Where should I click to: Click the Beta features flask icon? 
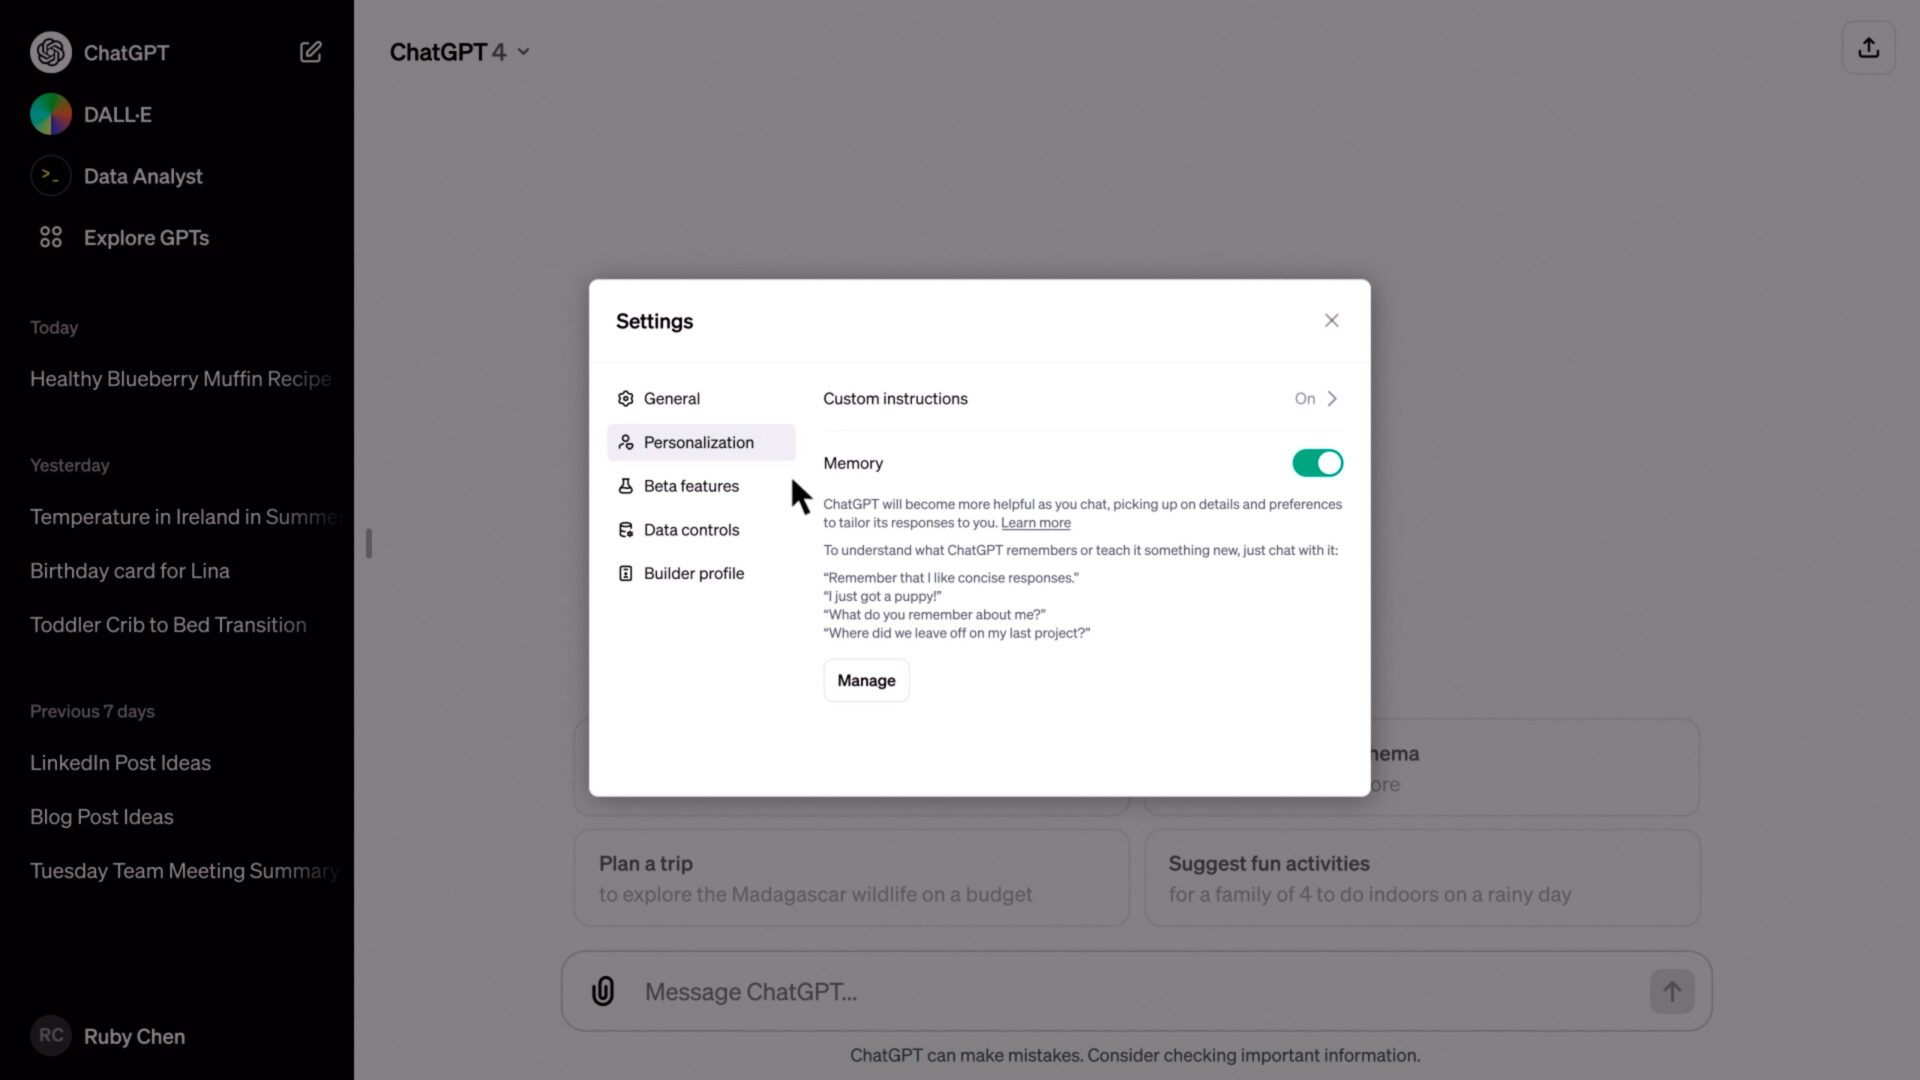coord(625,485)
